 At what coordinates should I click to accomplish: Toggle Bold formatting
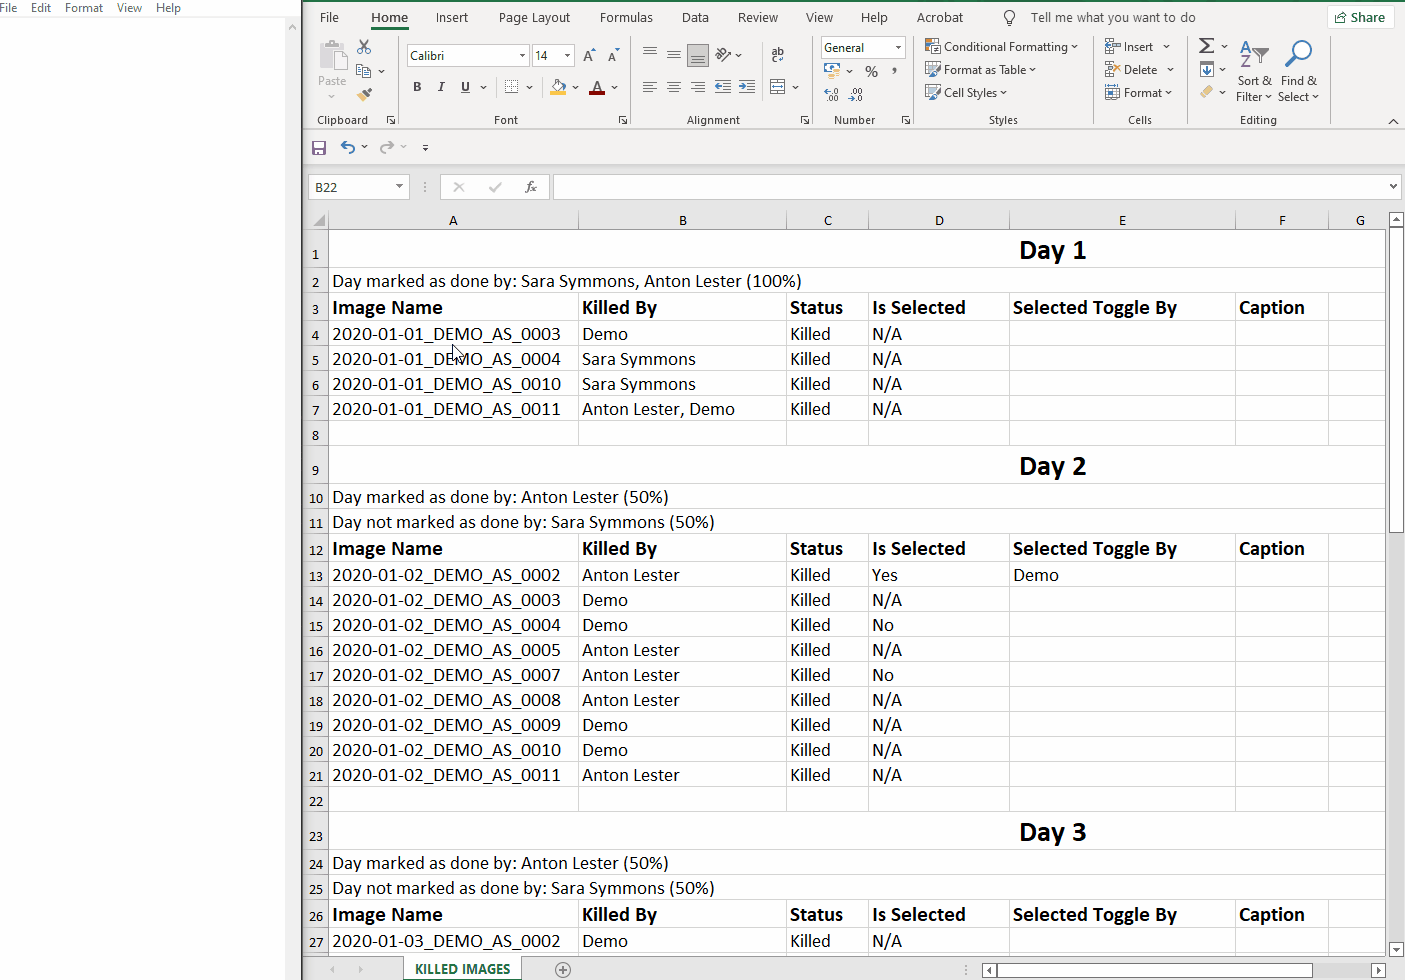(x=417, y=87)
